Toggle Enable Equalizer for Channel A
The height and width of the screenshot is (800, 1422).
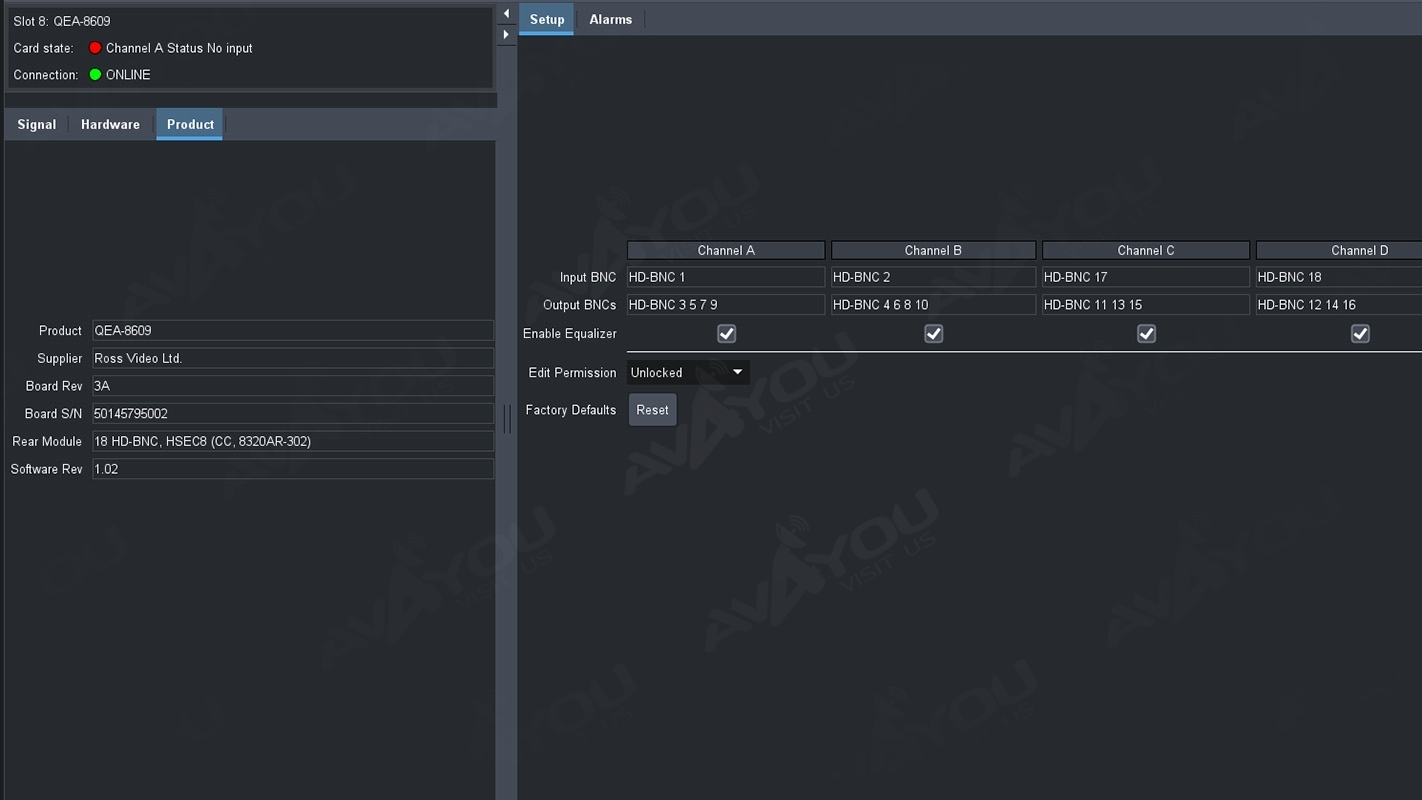[727, 334]
